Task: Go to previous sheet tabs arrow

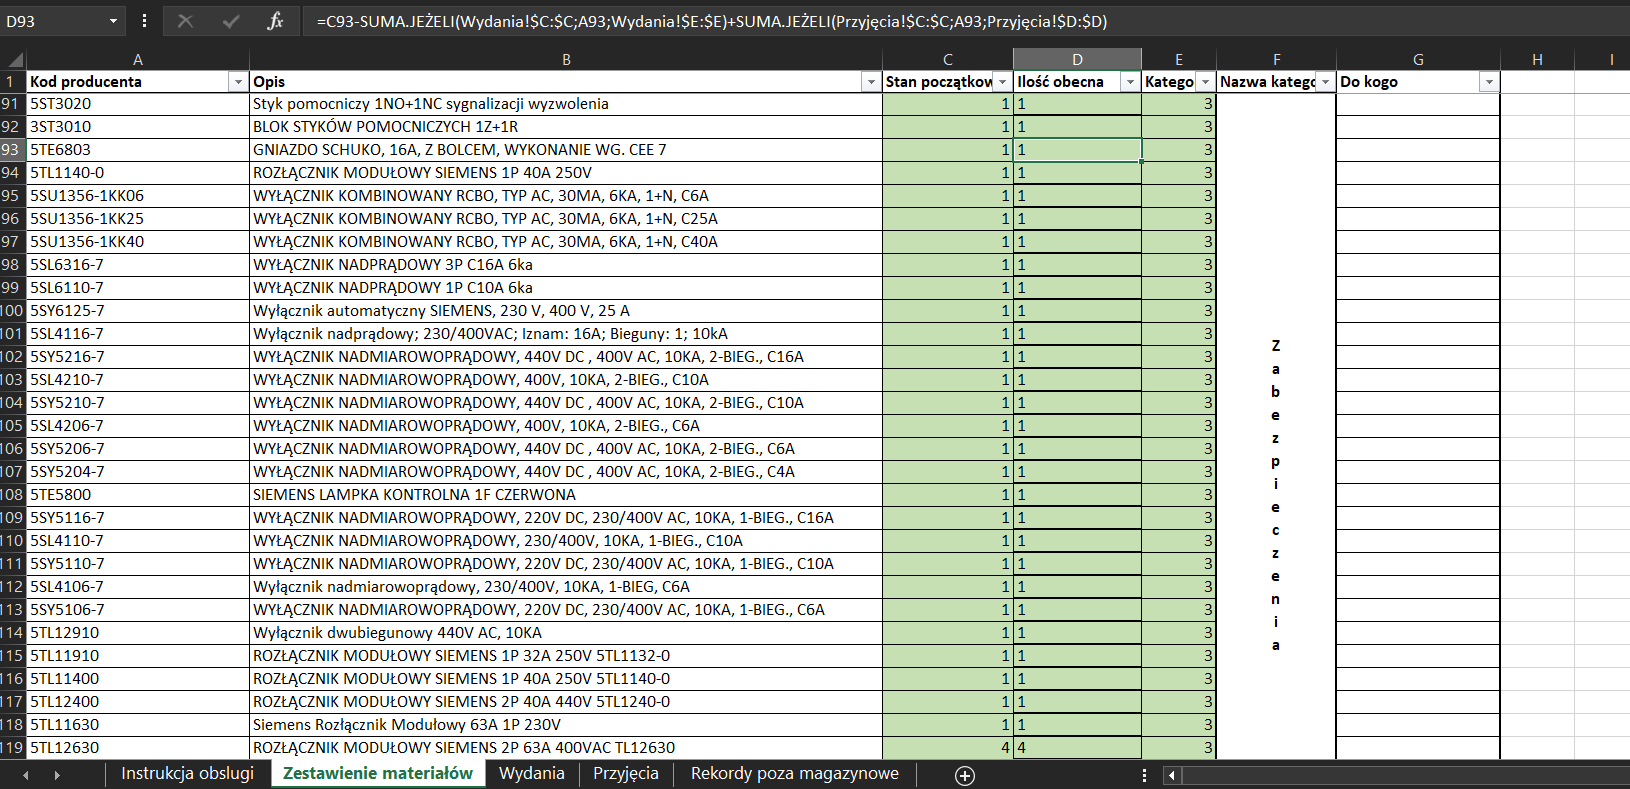Action: [x=26, y=775]
